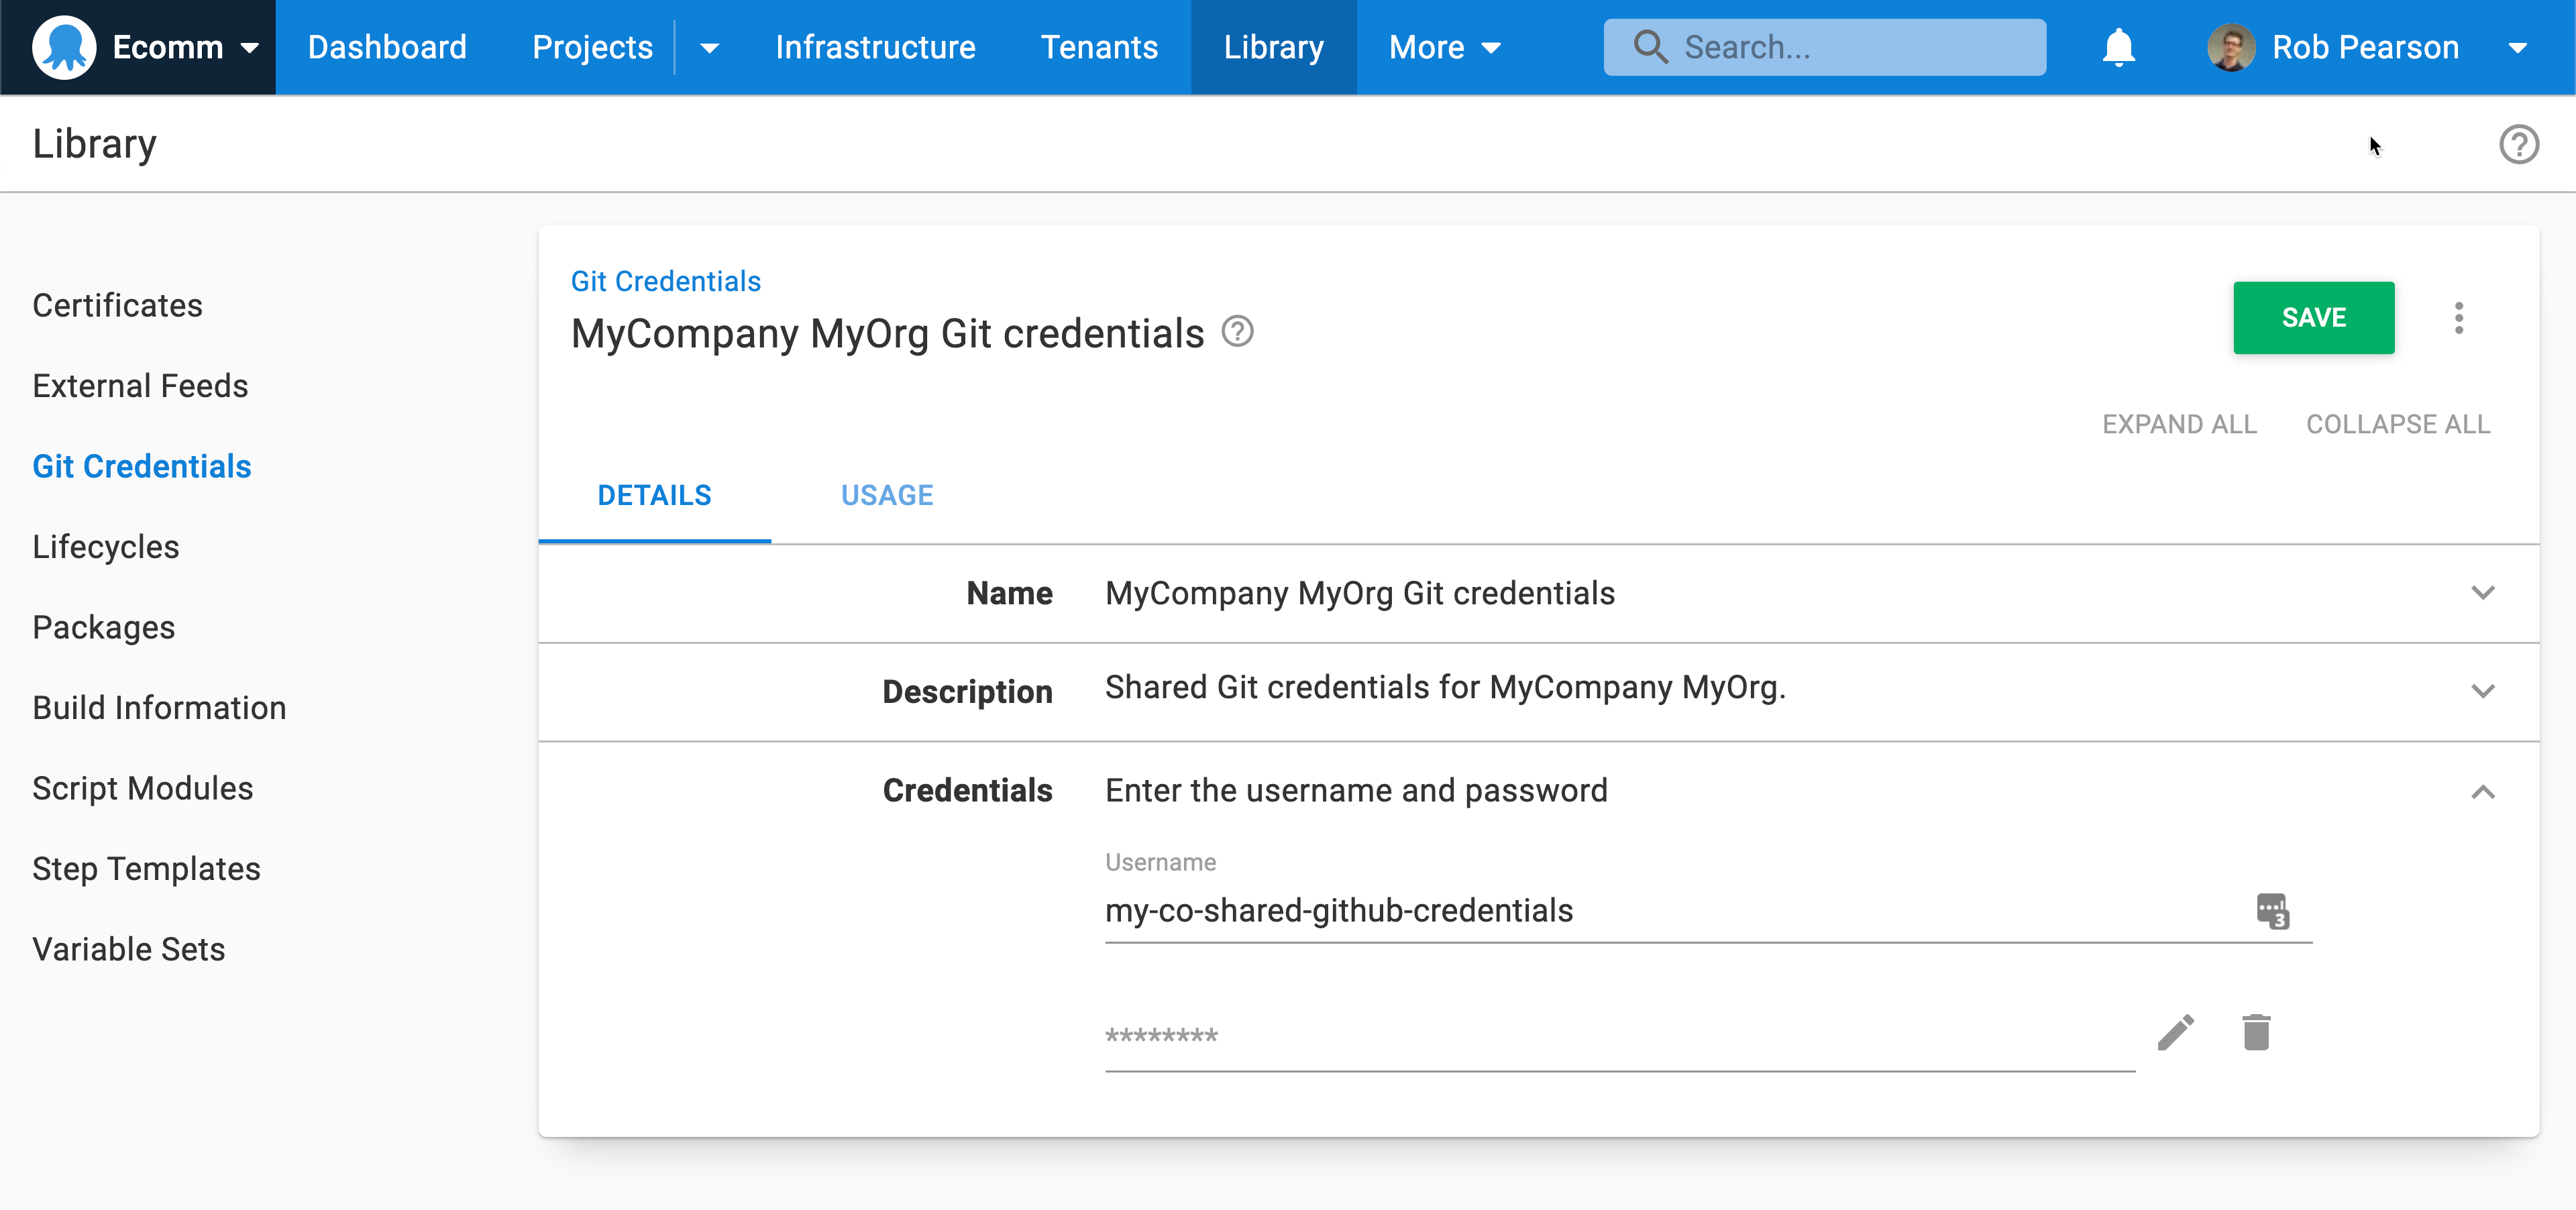This screenshot has width=2576, height=1210.
Task: Open the help icon in the top right
Action: [2519, 144]
